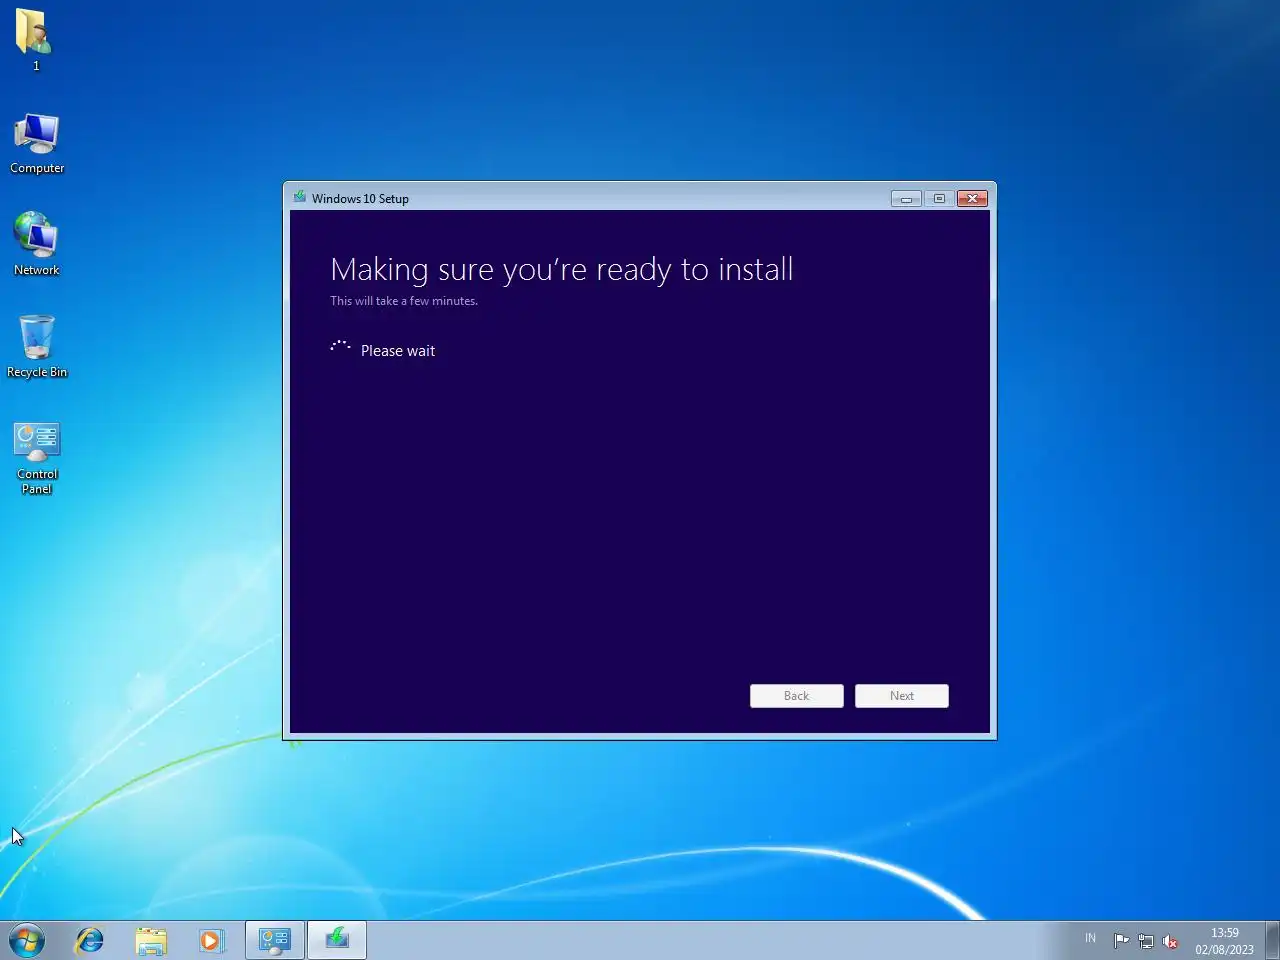The image size is (1280, 960).
Task: Open the Computer desktop icon
Action: coord(37,143)
